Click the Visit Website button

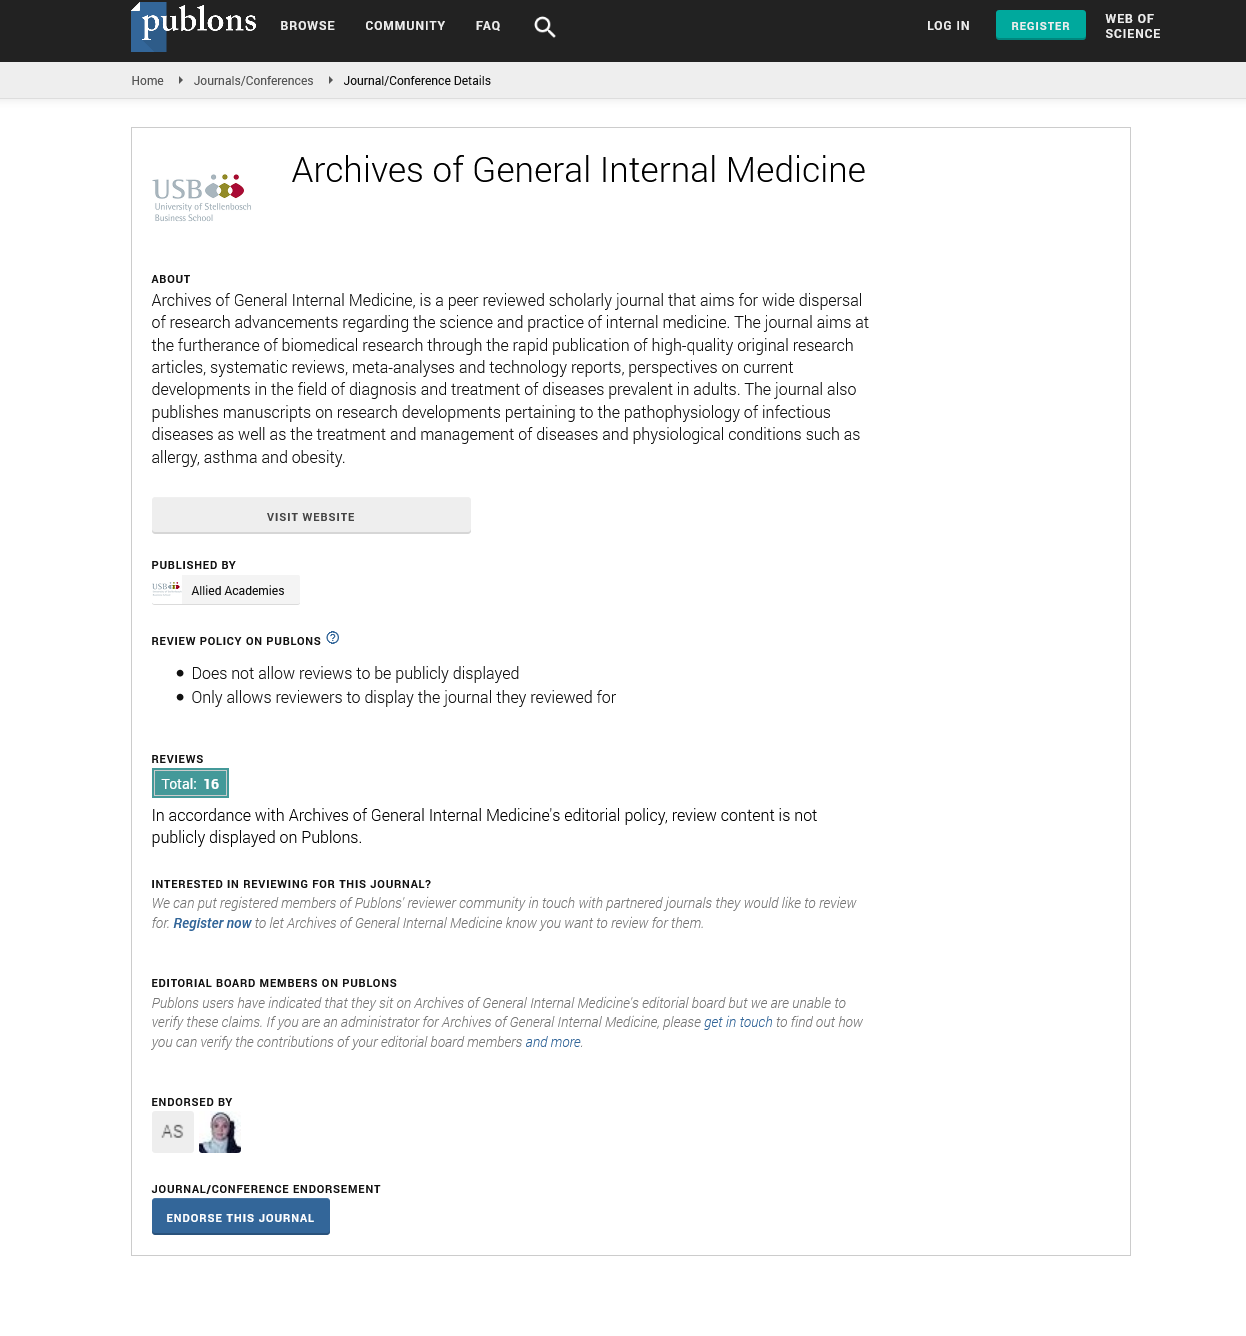[x=311, y=516]
